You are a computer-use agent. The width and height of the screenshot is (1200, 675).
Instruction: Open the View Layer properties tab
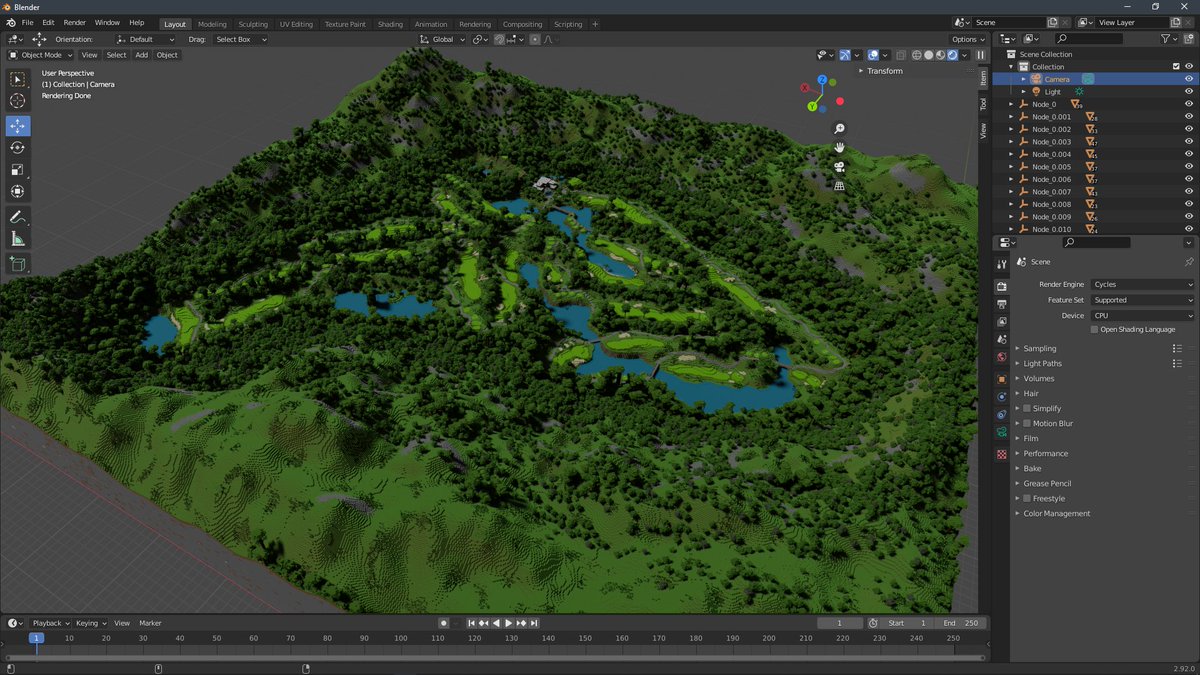(x=1001, y=322)
